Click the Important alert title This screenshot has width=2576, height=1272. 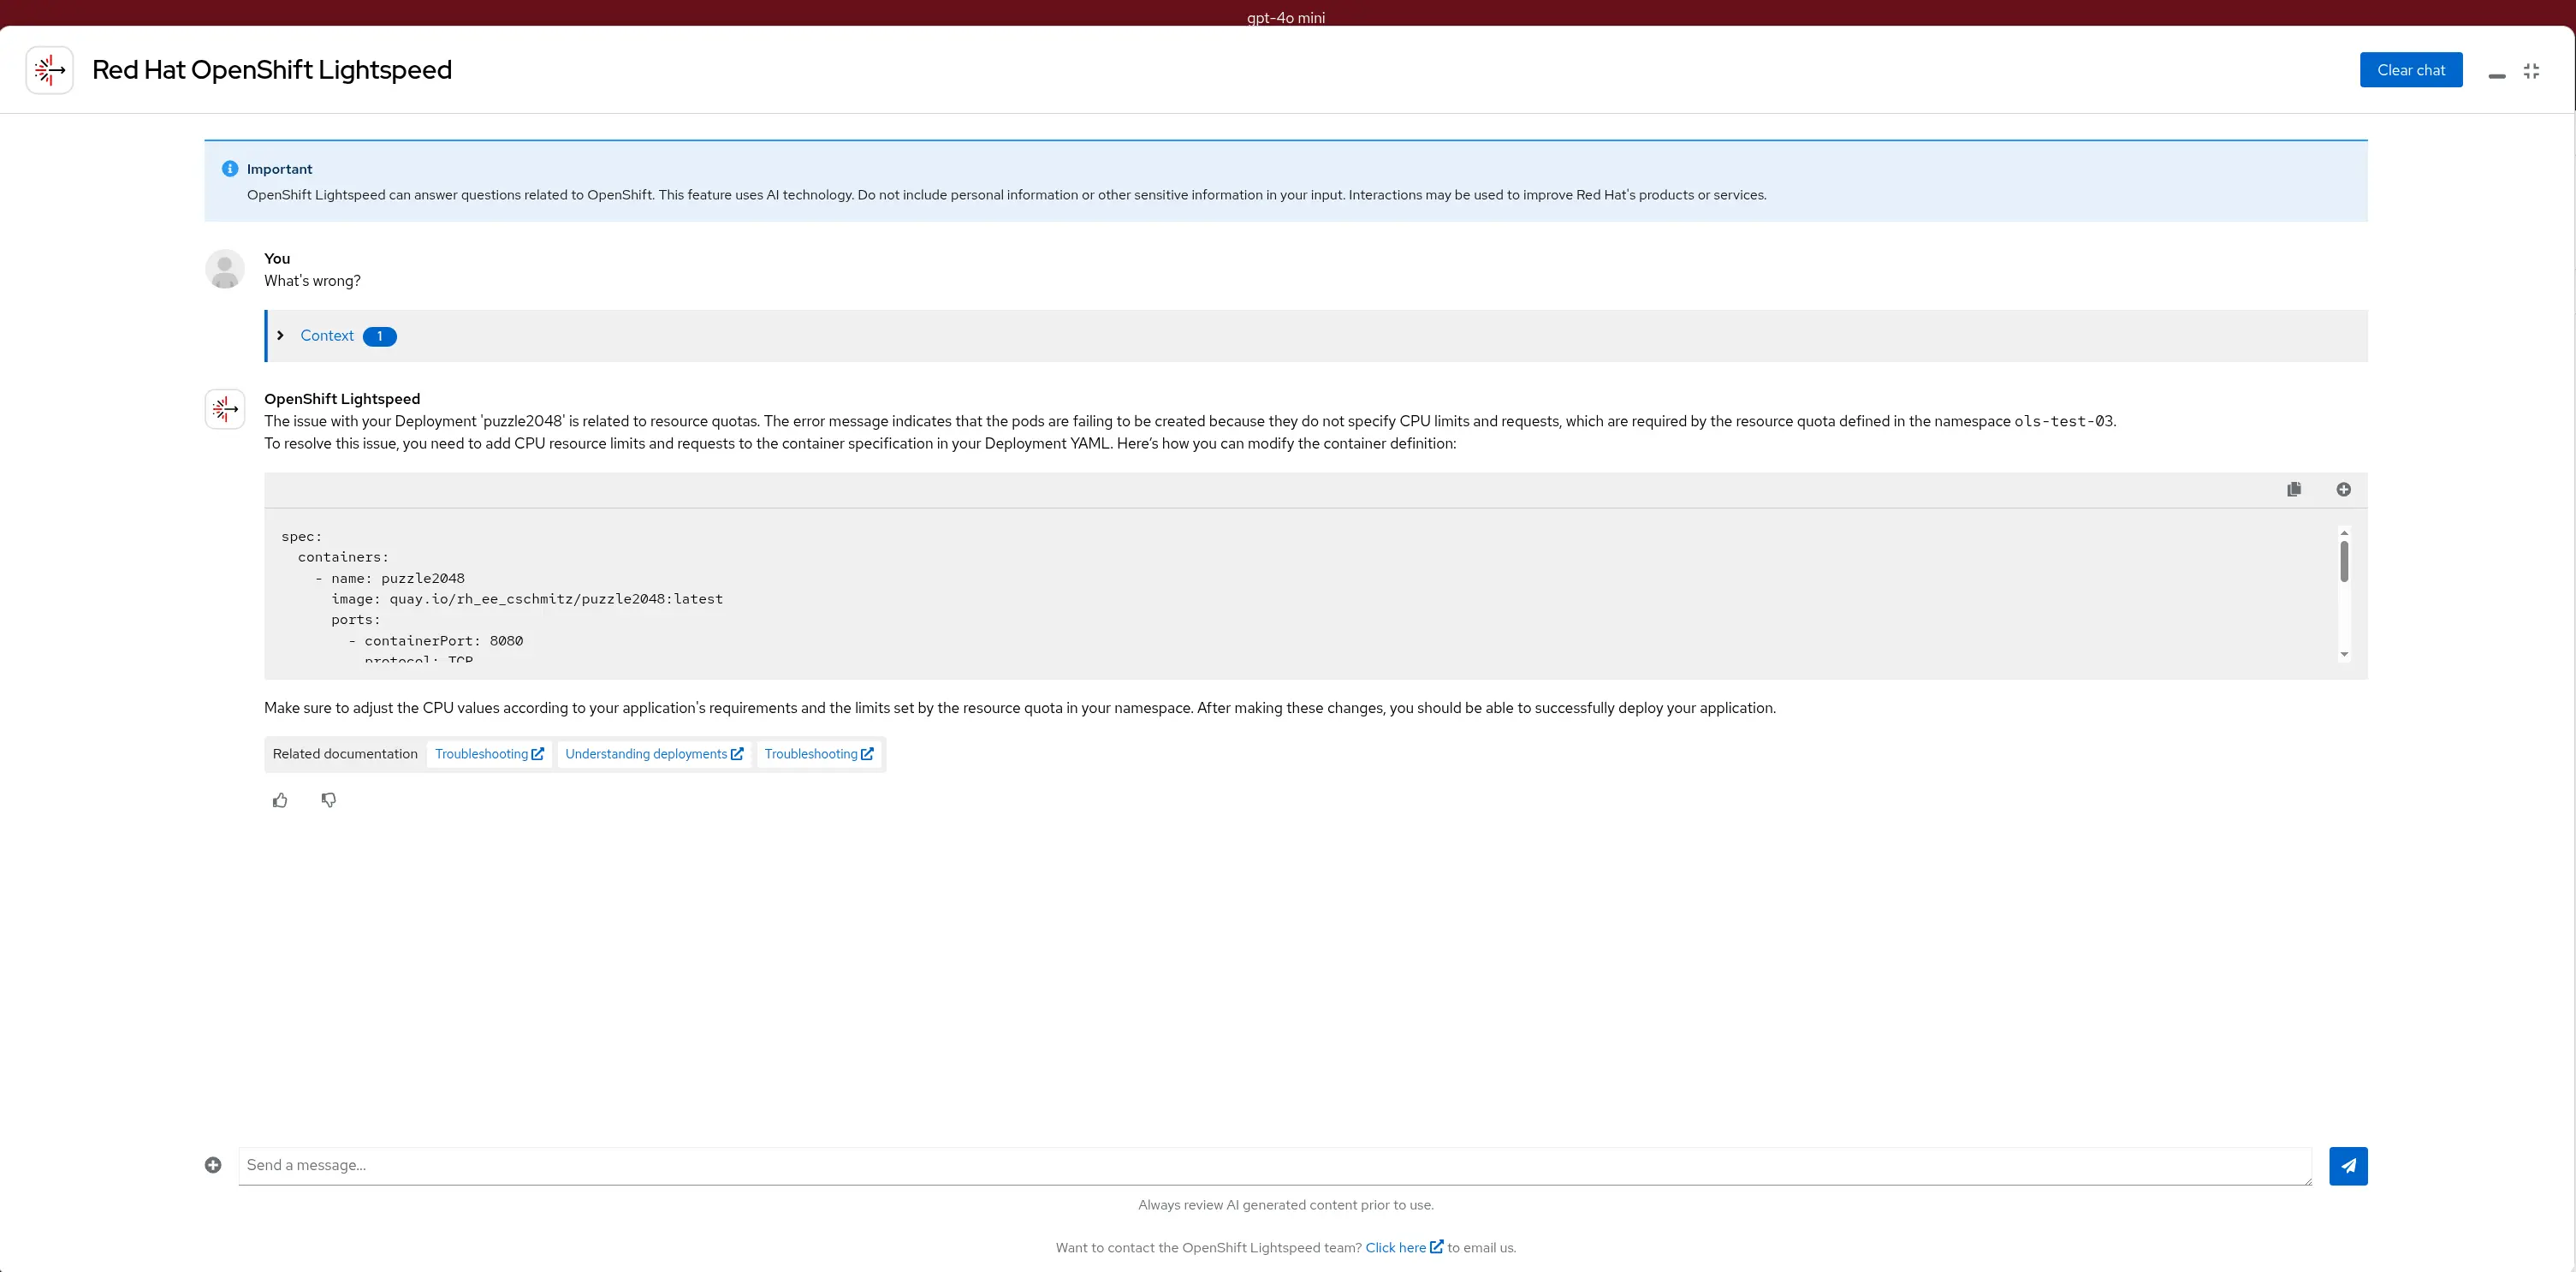[x=279, y=169]
